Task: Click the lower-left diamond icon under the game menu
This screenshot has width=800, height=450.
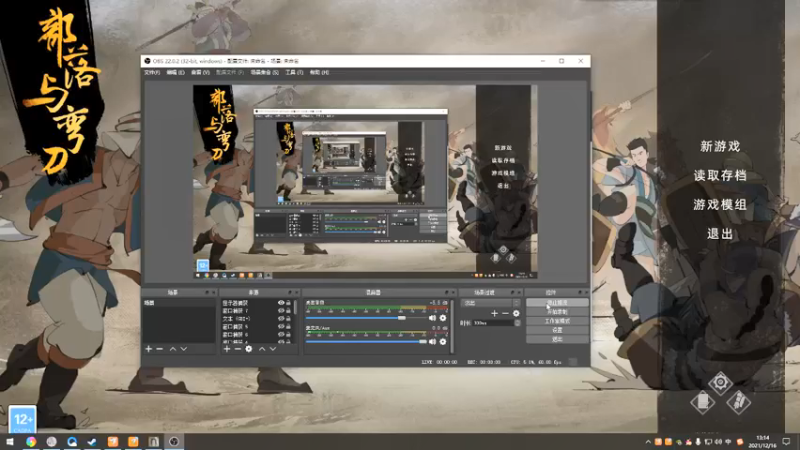Action: [x=702, y=402]
